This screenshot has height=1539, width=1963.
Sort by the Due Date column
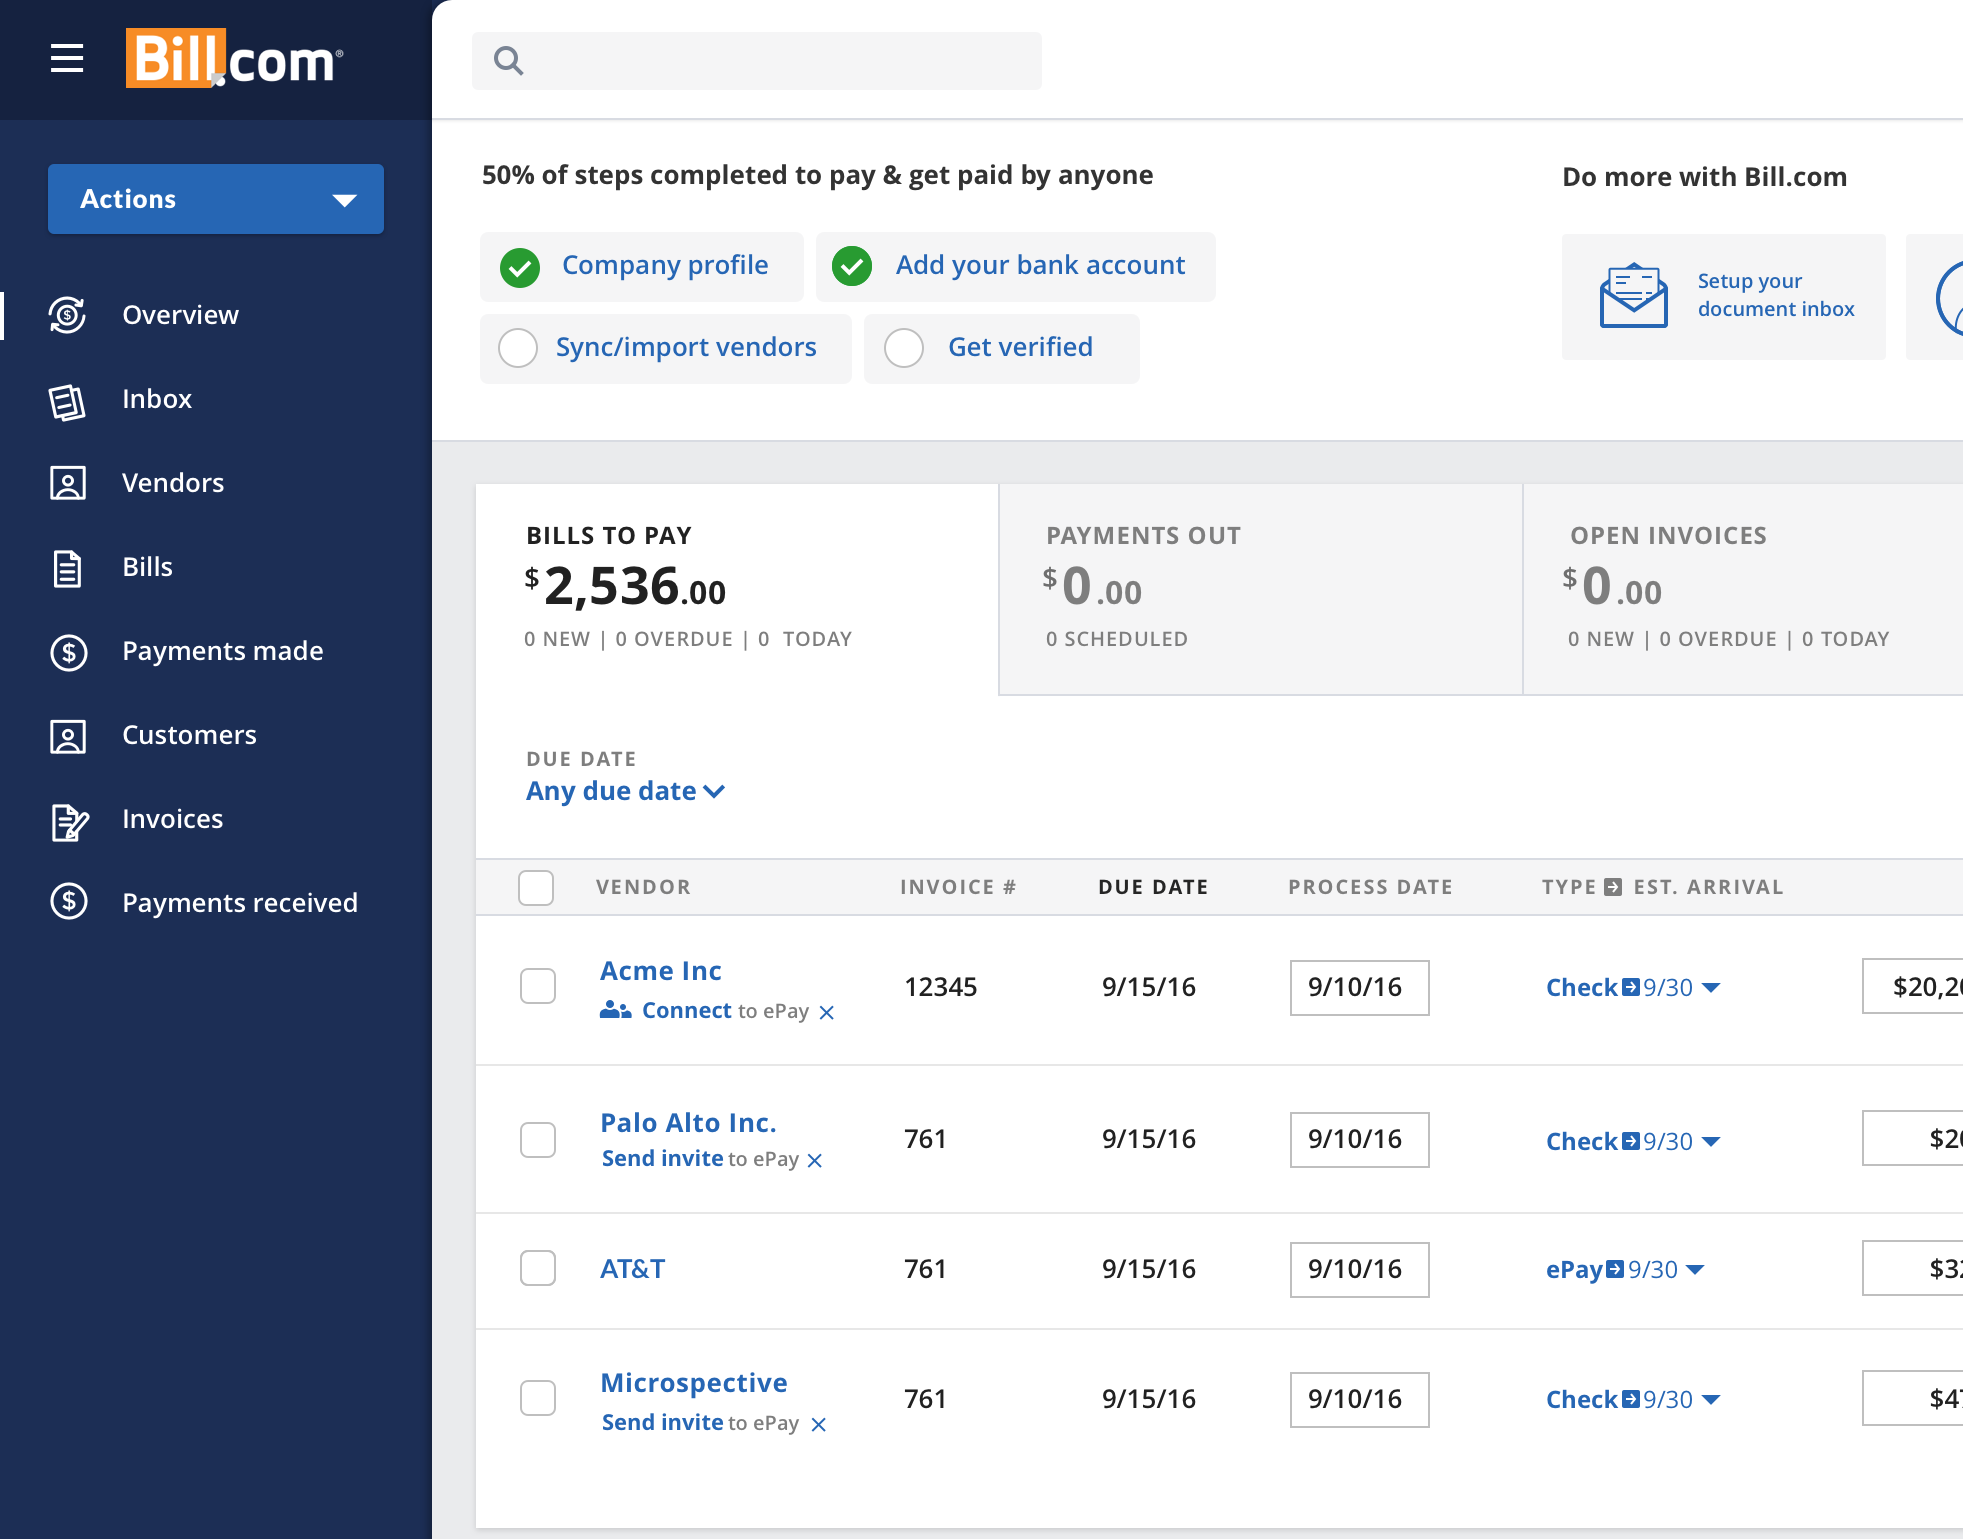click(x=1153, y=887)
